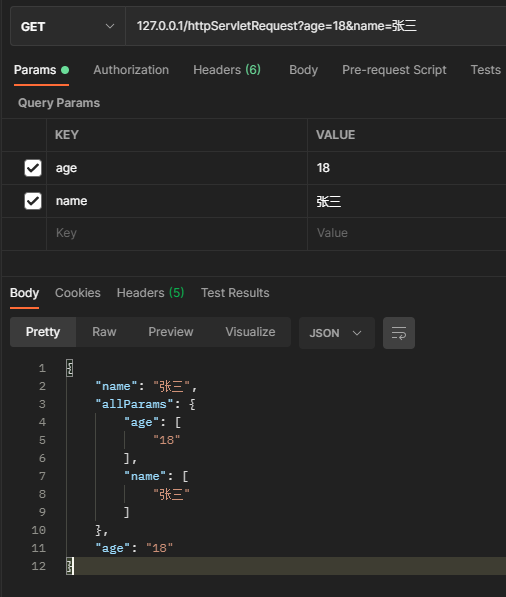Toggle word wrap icon in response toolbar
Image resolution: width=506 pixels, height=597 pixels.
pos(399,333)
